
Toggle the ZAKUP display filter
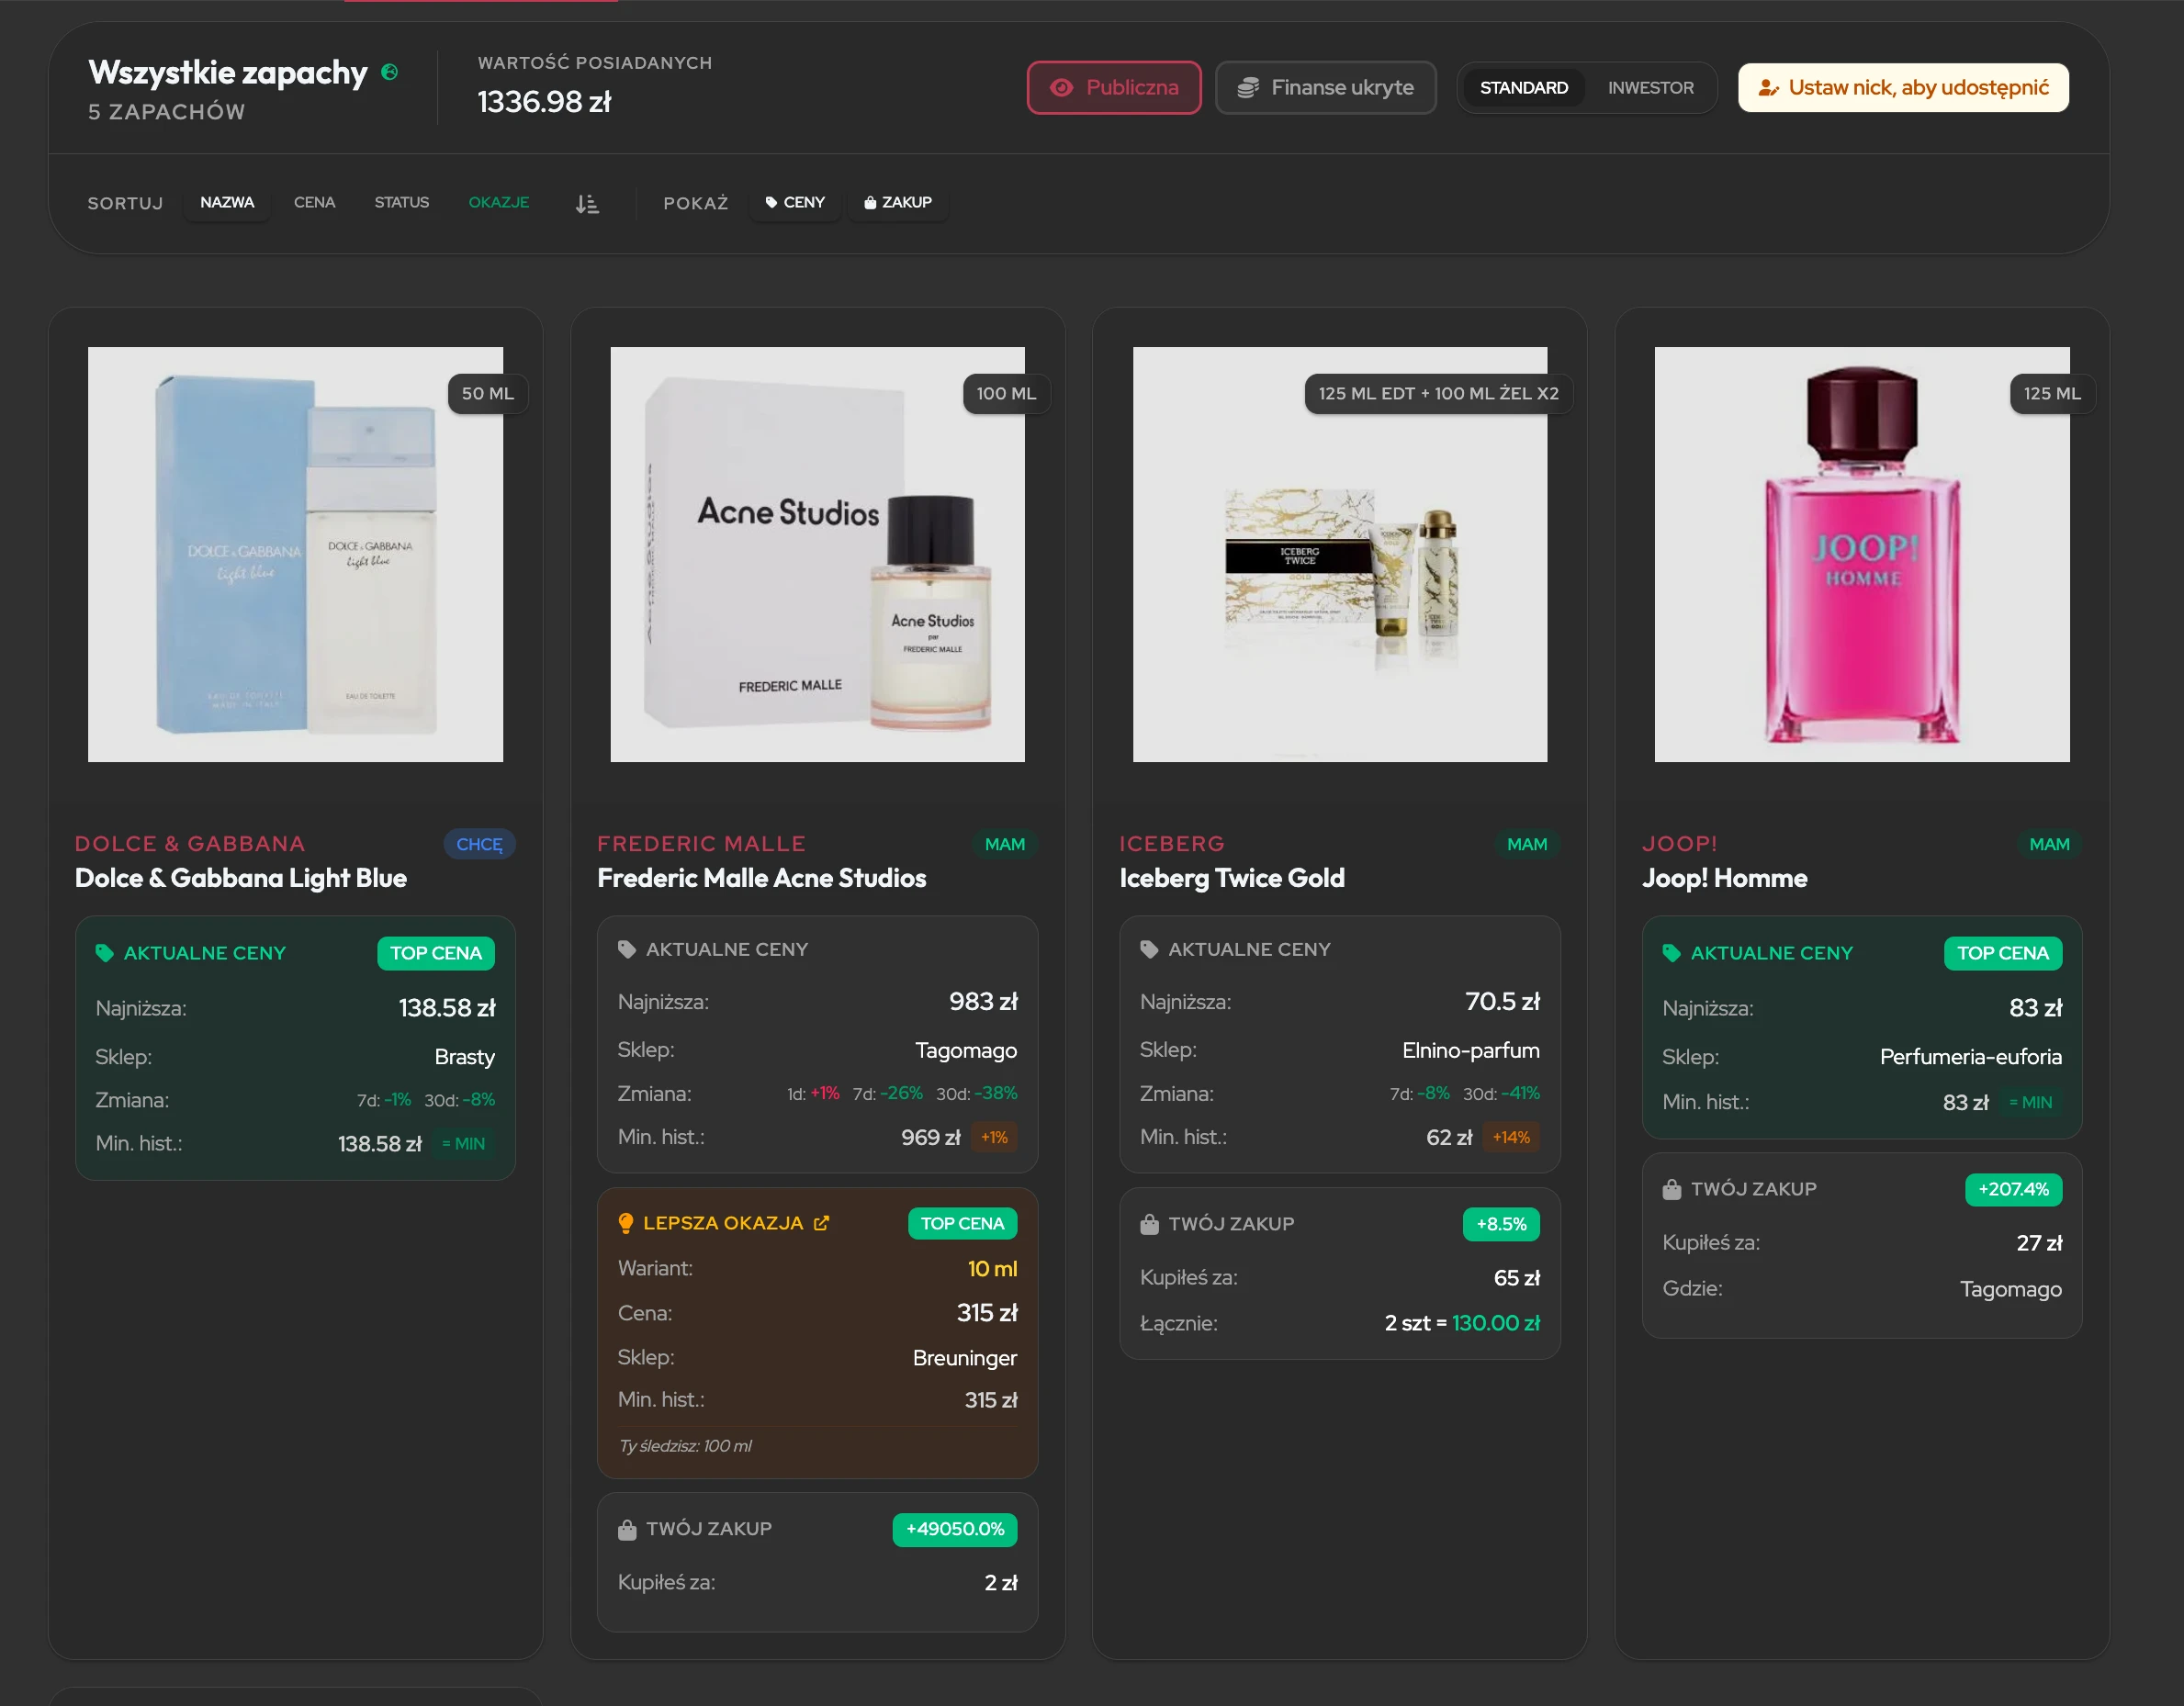point(898,203)
